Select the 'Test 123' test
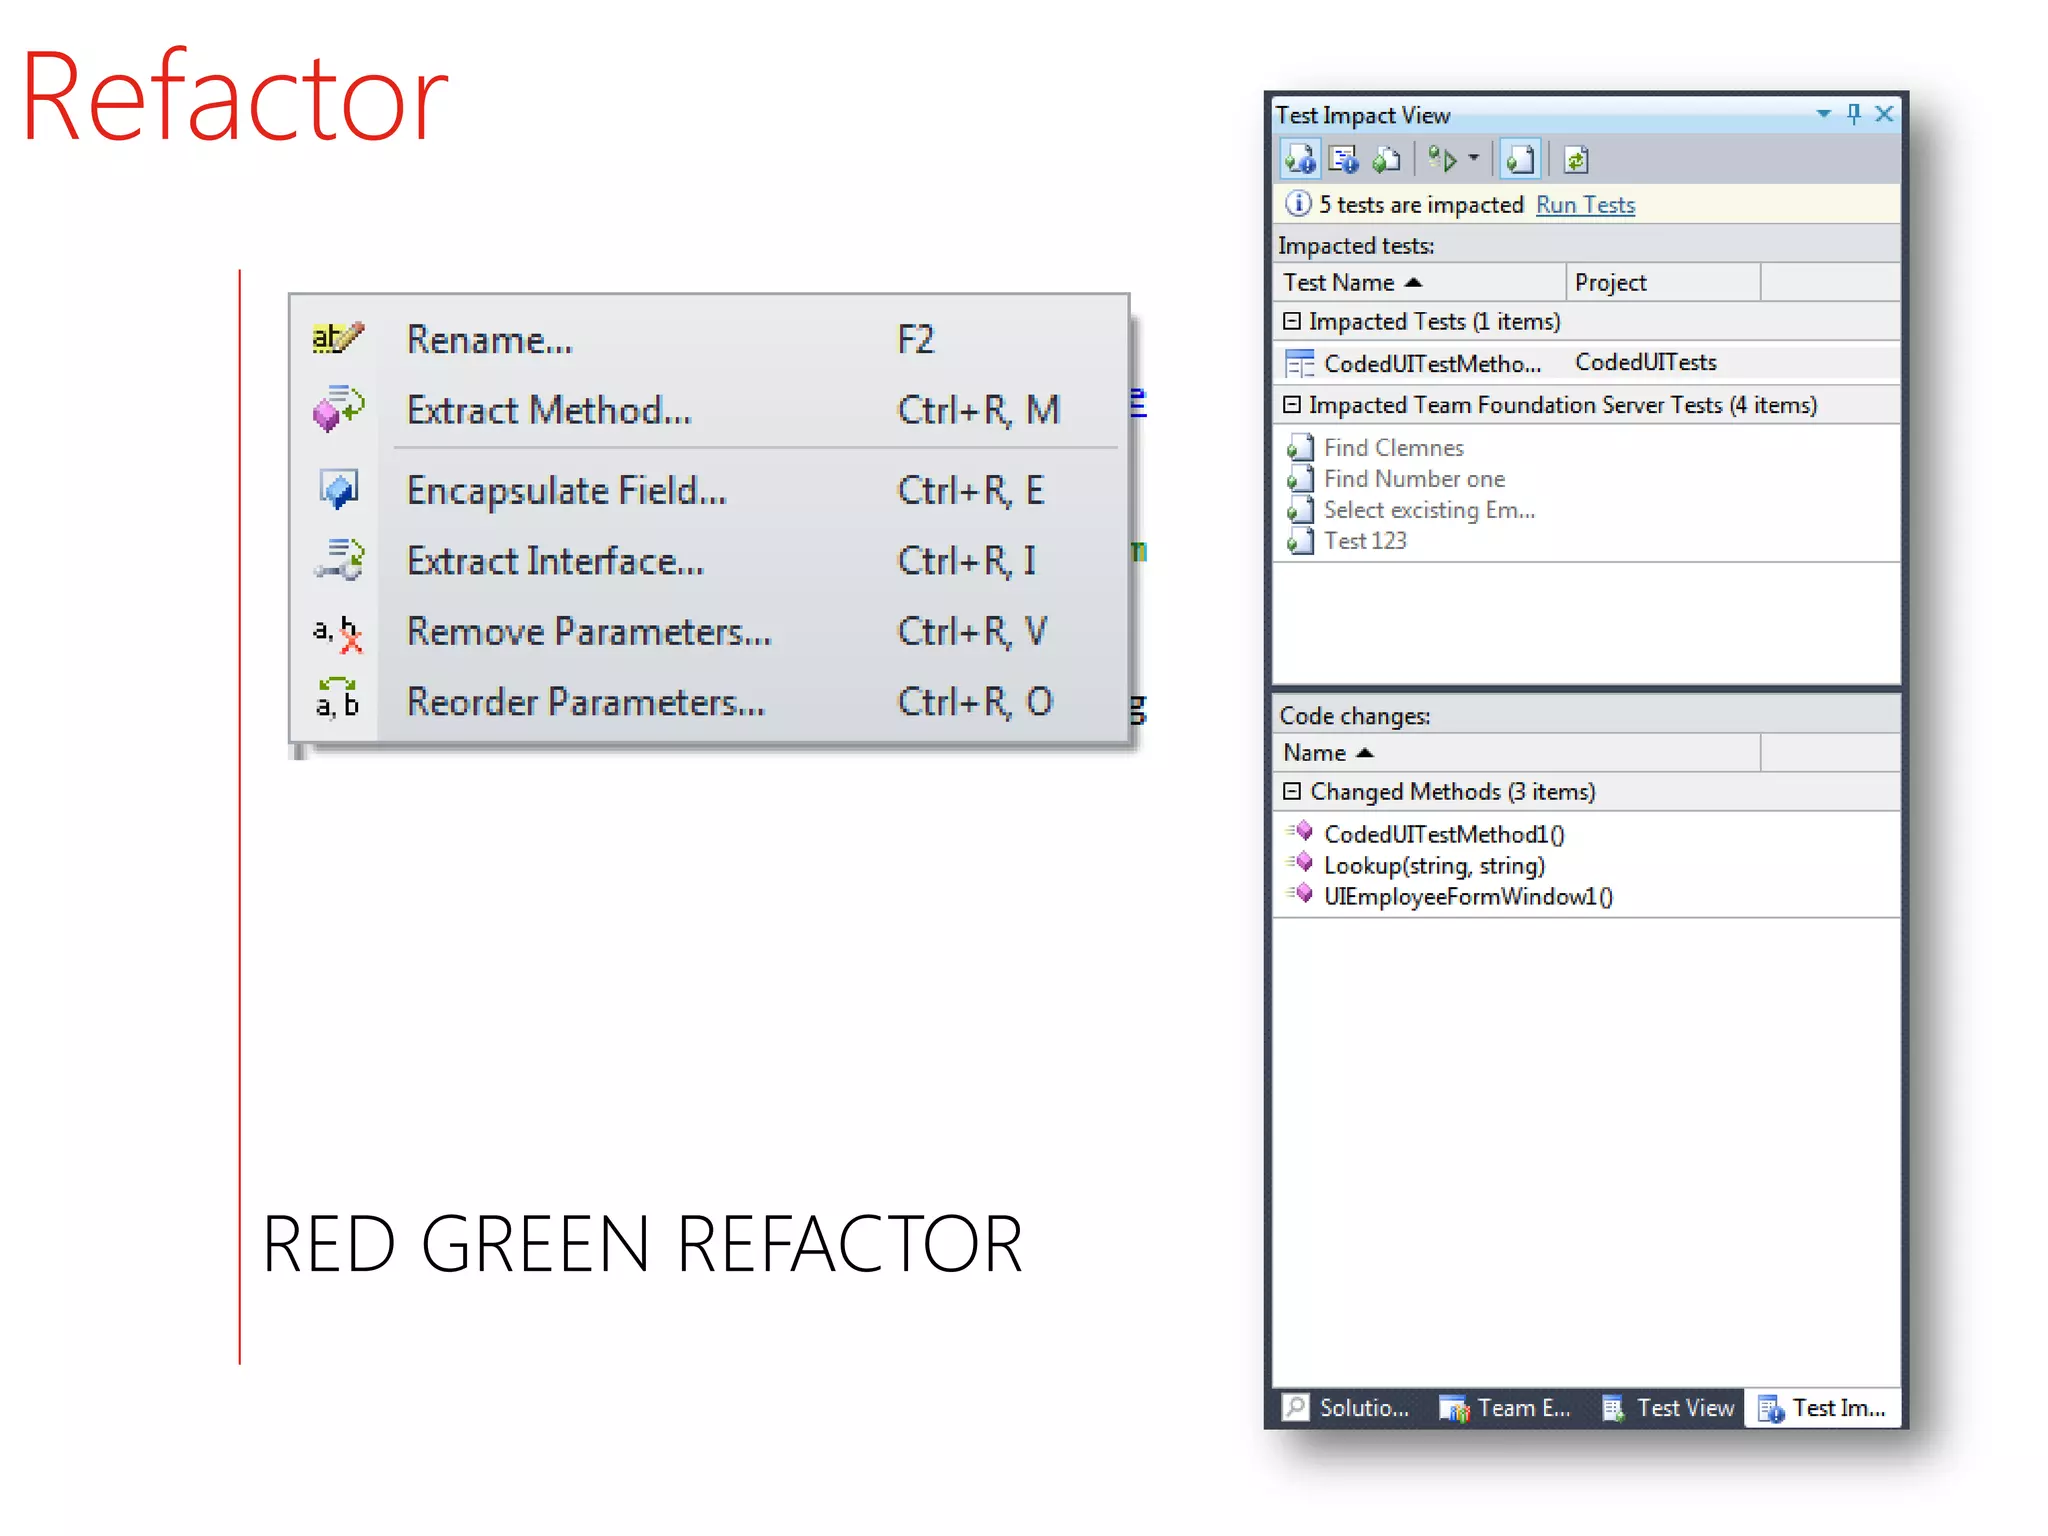This screenshot has height=1536, width=2048. pyautogui.click(x=1365, y=541)
